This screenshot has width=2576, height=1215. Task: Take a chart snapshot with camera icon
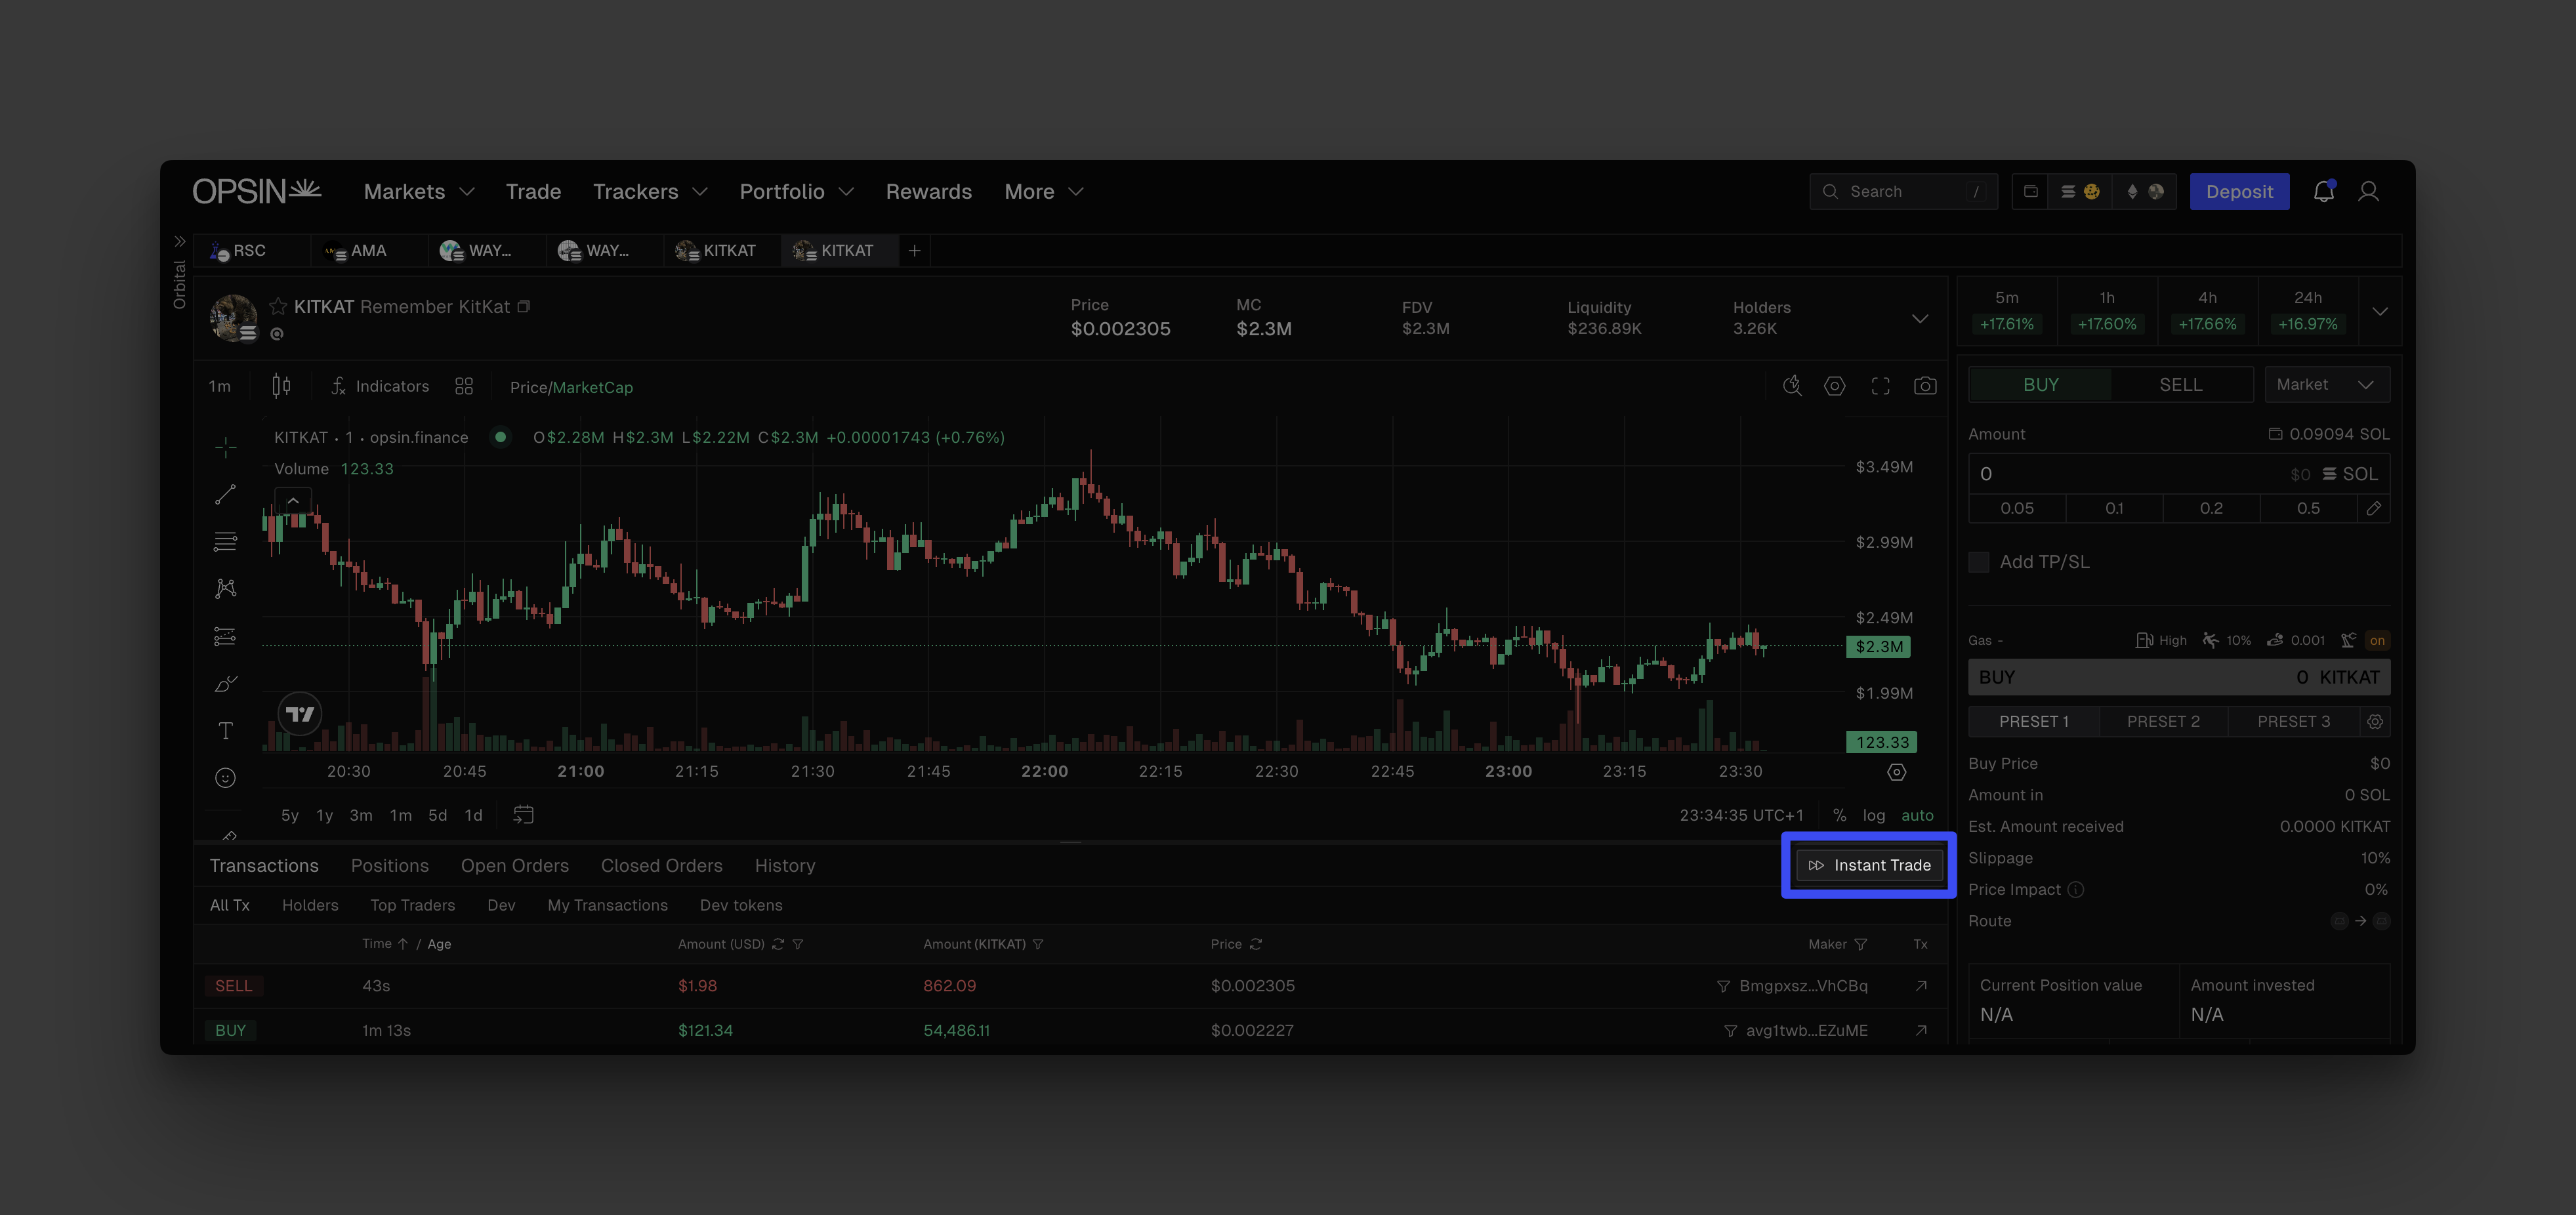pyautogui.click(x=1925, y=386)
